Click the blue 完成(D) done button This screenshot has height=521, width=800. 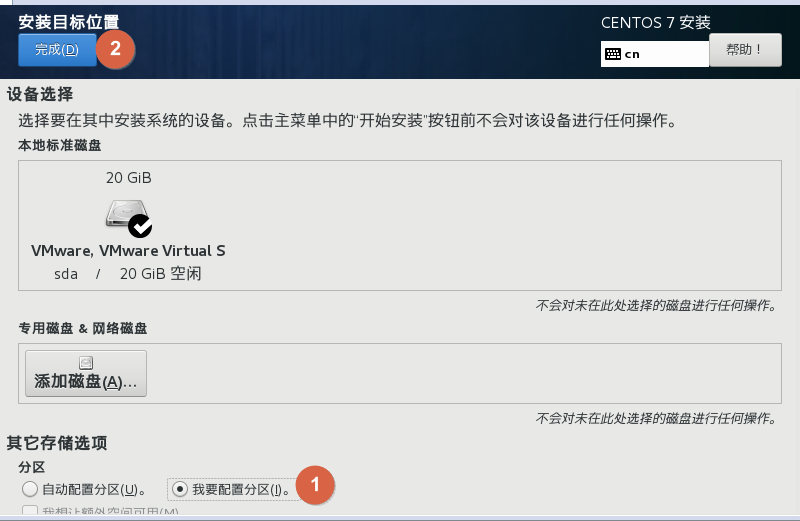click(x=57, y=50)
